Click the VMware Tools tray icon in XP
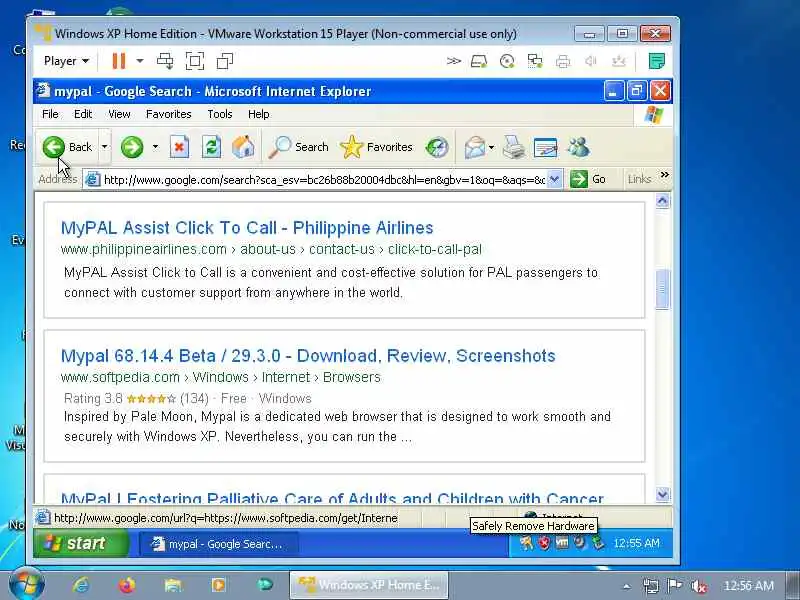 (562, 543)
